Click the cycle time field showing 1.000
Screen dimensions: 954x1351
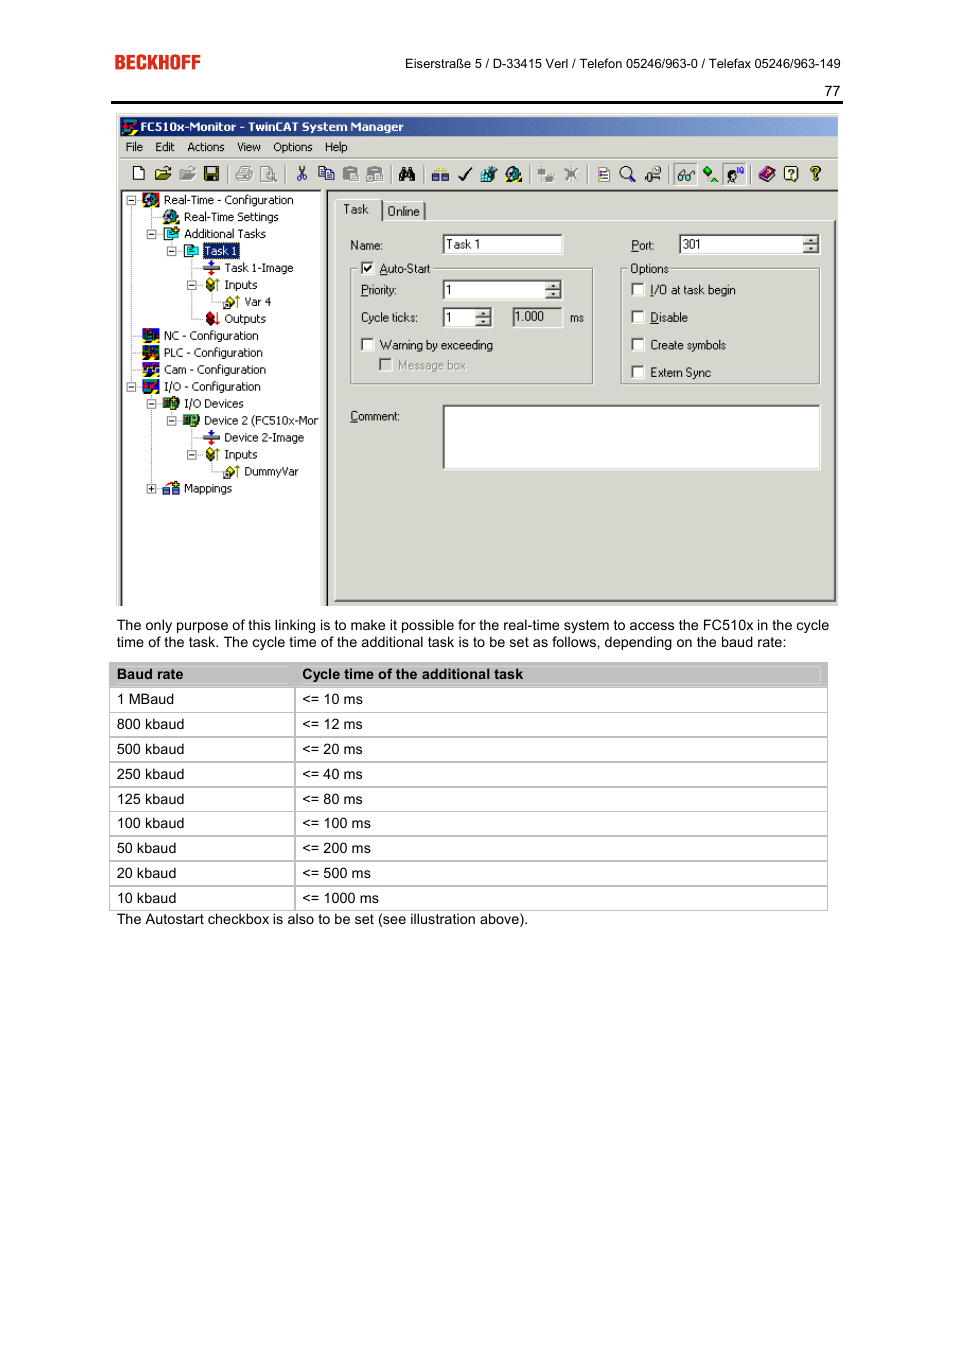click(x=538, y=317)
